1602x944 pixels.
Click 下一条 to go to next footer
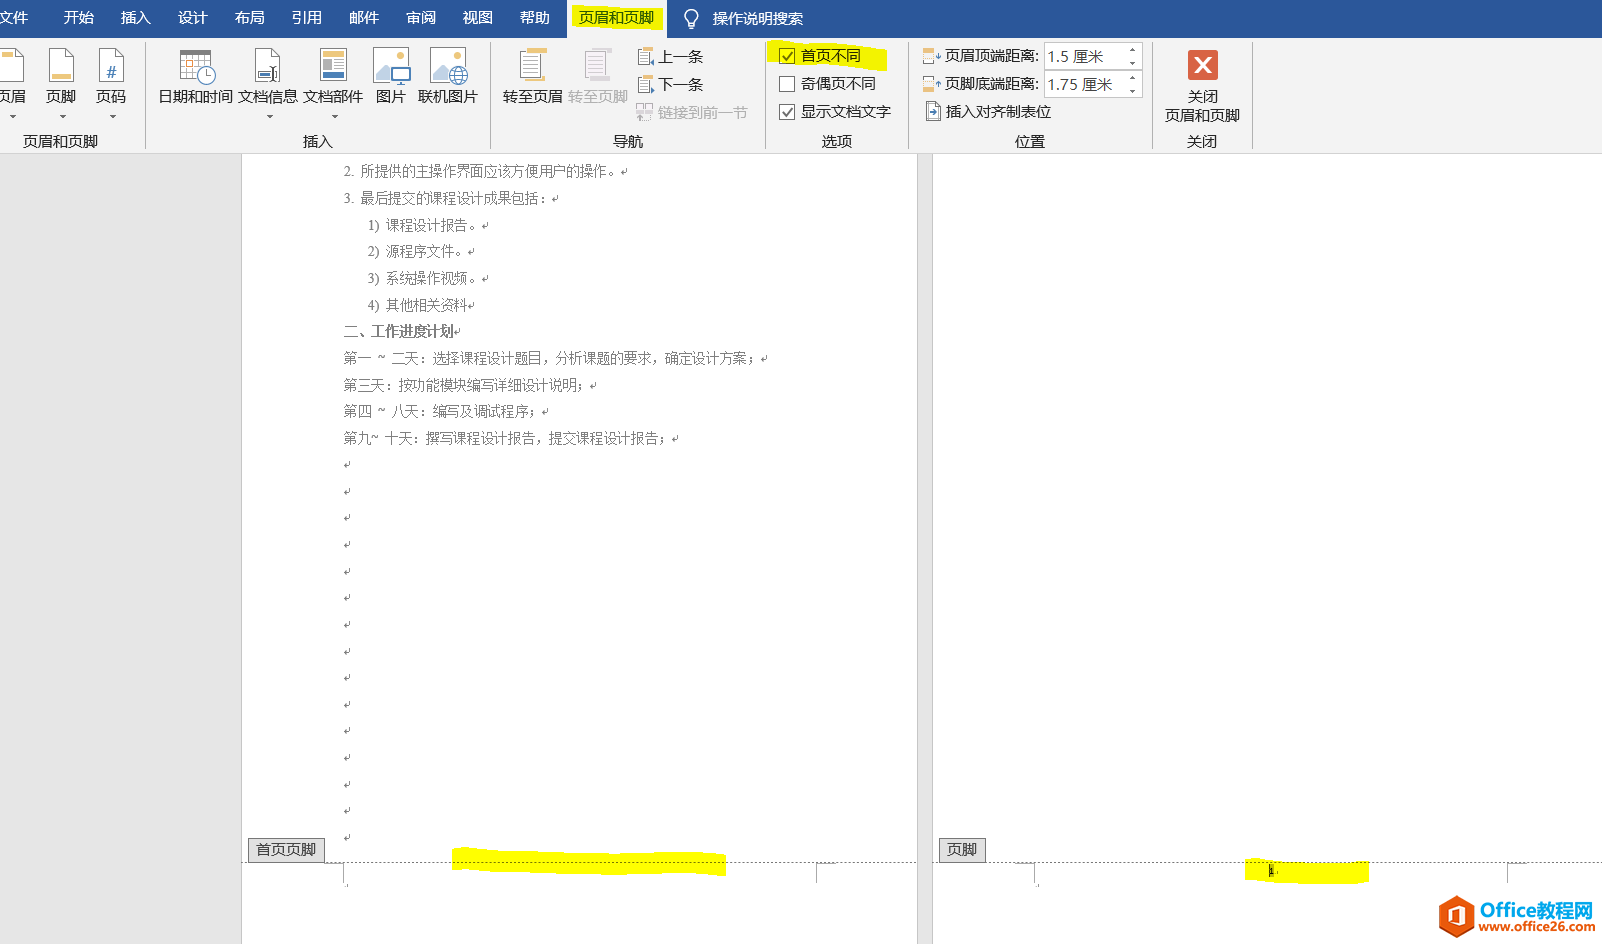tap(672, 84)
